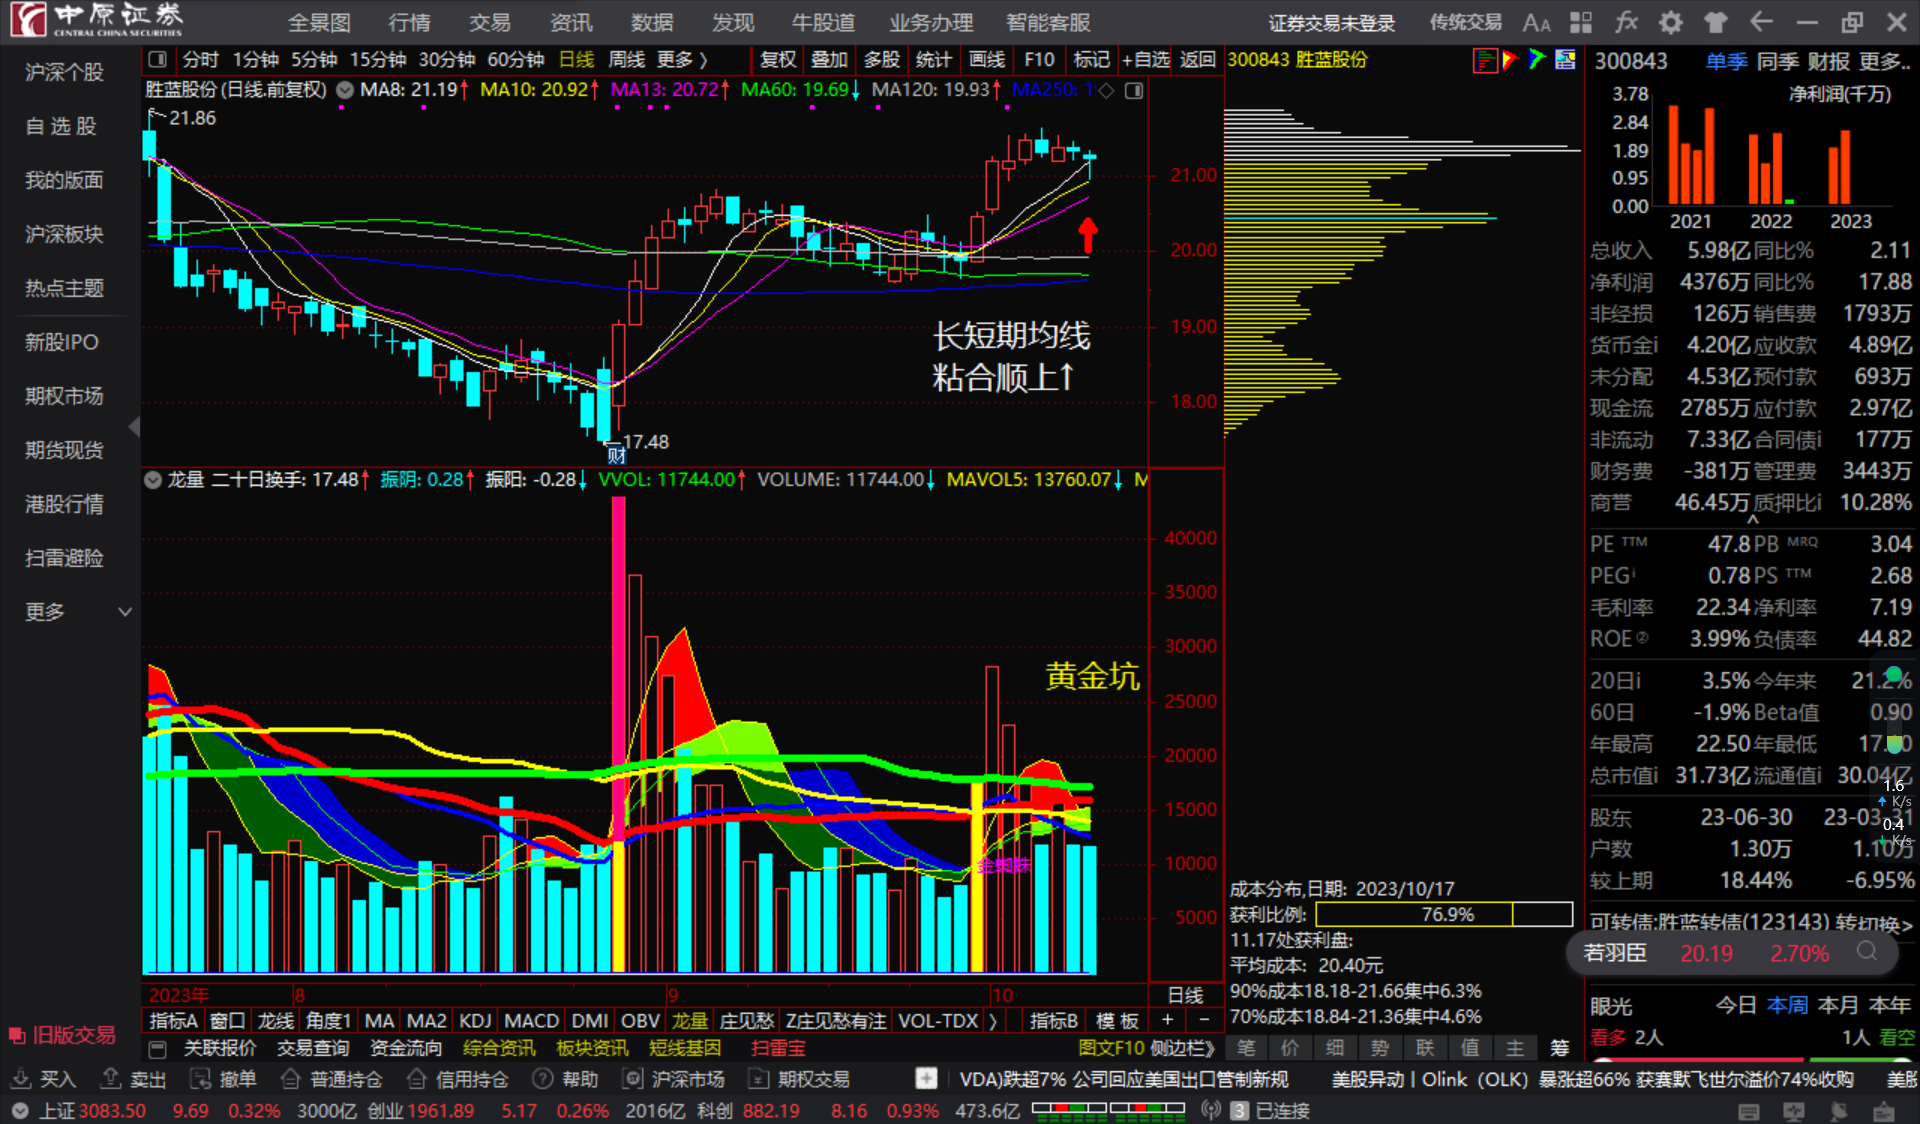Click the 买入 buy icon
The image size is (1920, 1124).
tap(21, 1079)
